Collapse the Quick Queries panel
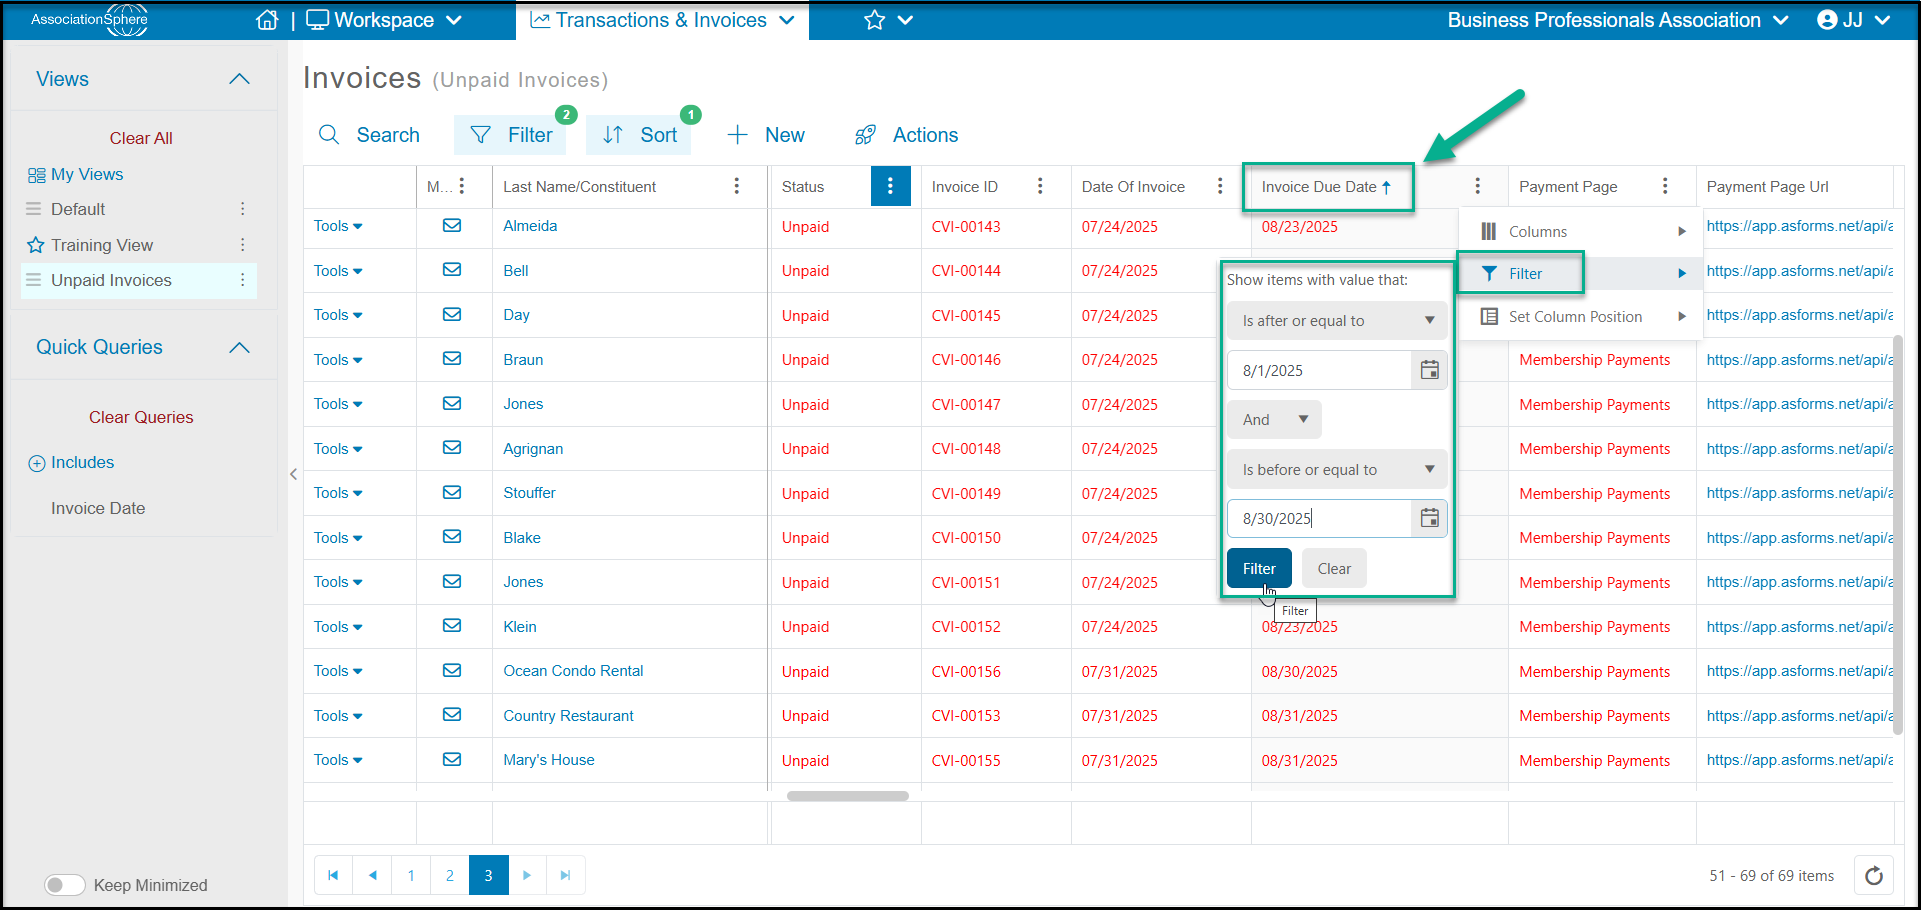1921x910 pixels. click(x=239, y=348)
